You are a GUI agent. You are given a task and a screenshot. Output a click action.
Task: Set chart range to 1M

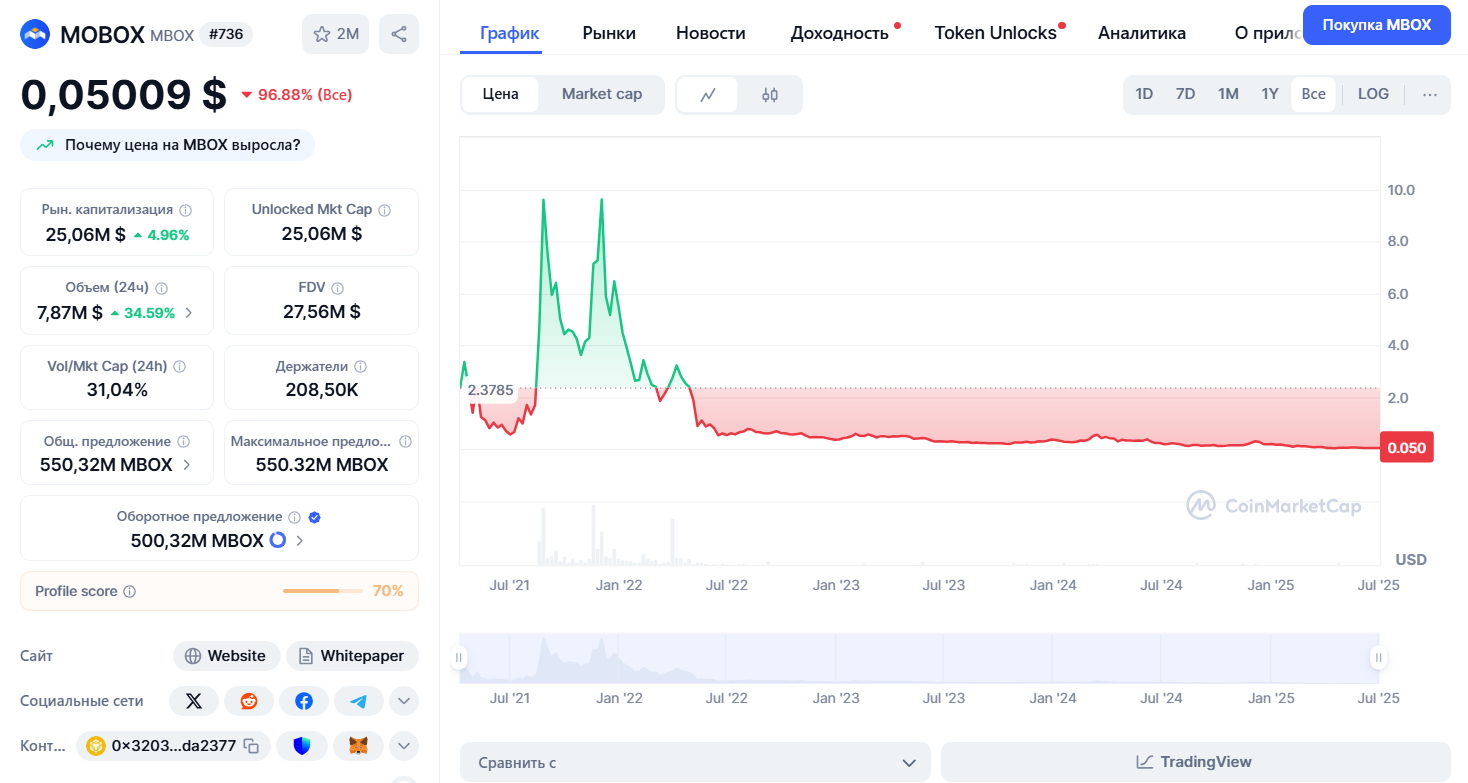1228,94
